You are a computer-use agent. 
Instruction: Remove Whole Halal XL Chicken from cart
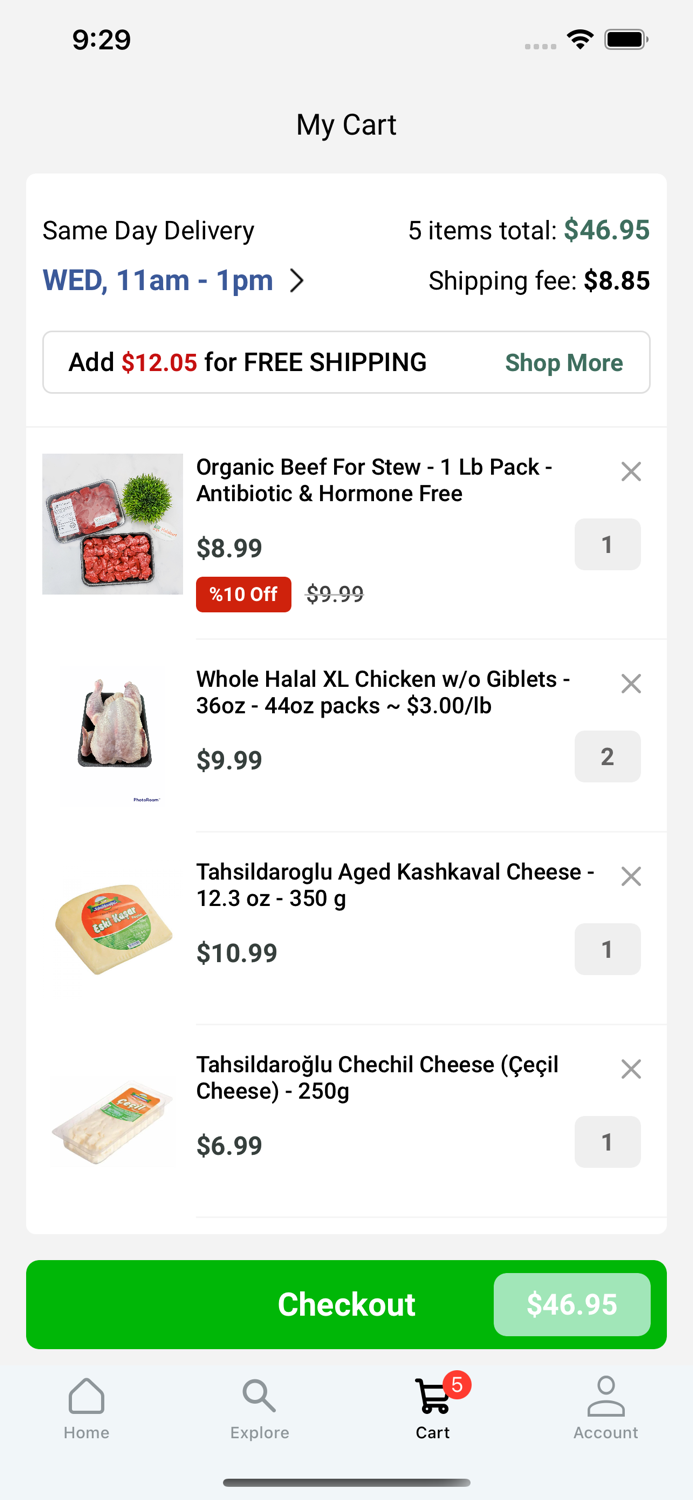click(x=631, y=684)
